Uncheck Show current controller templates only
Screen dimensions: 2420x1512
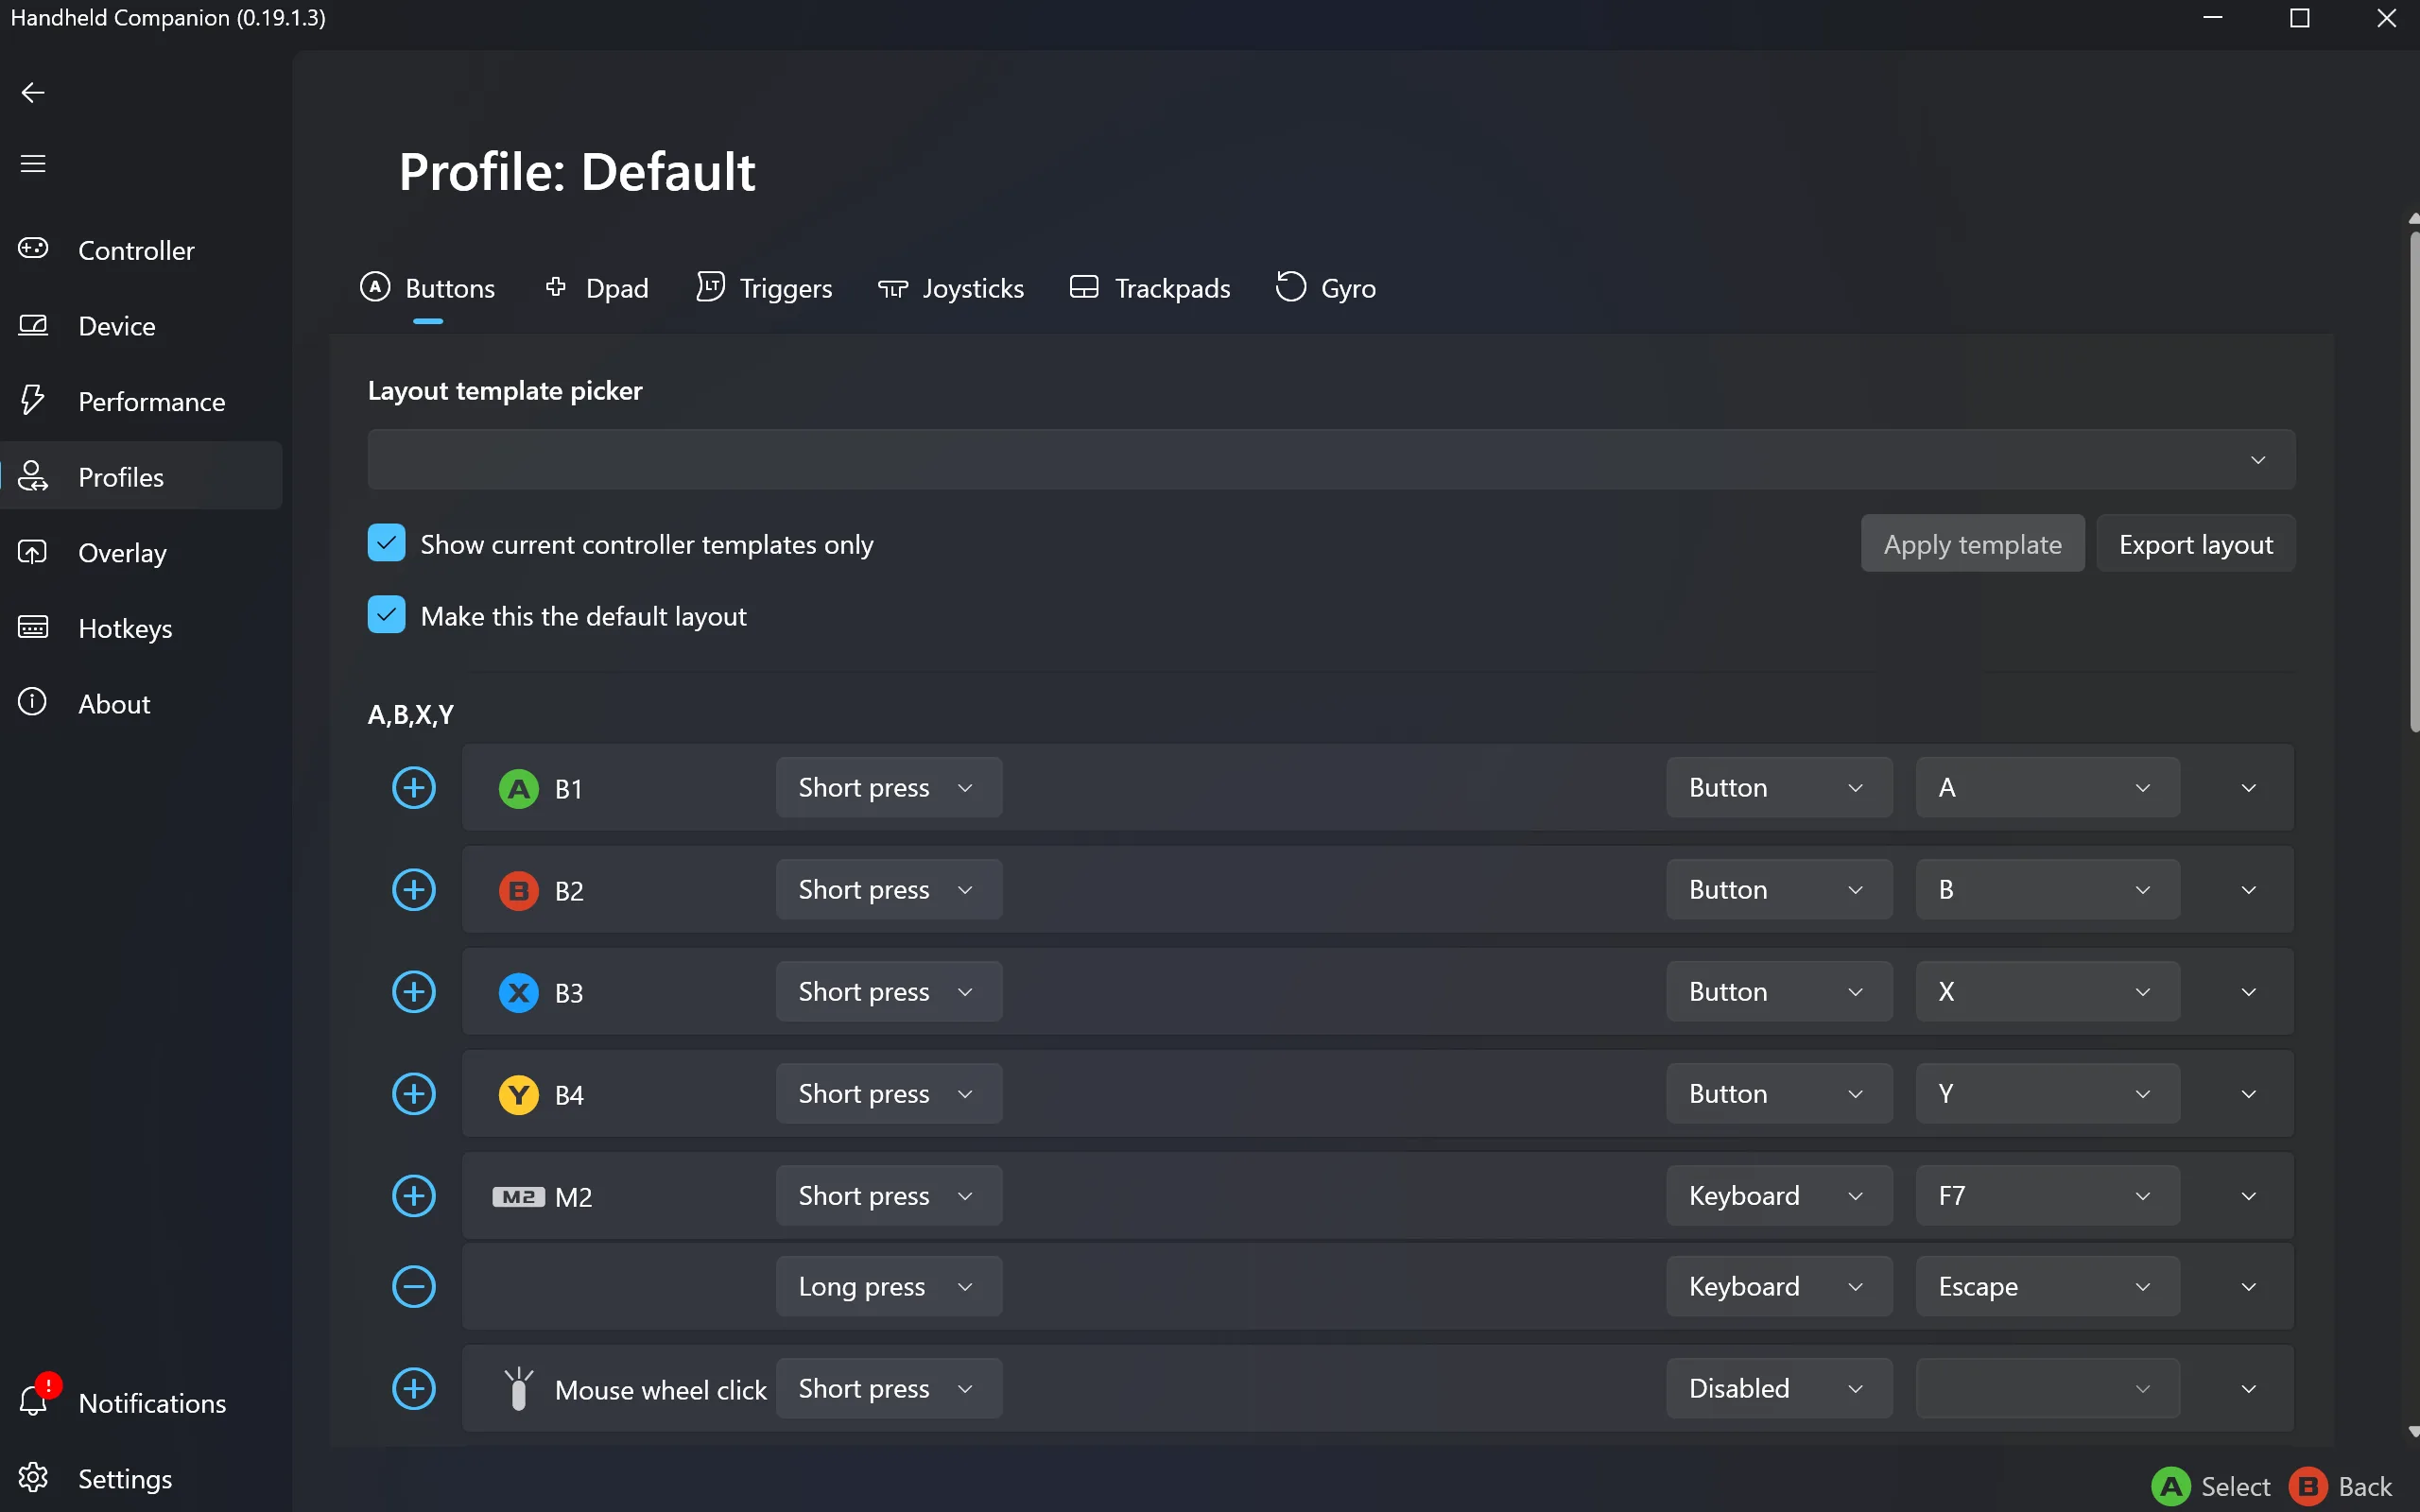pos(387,543)
